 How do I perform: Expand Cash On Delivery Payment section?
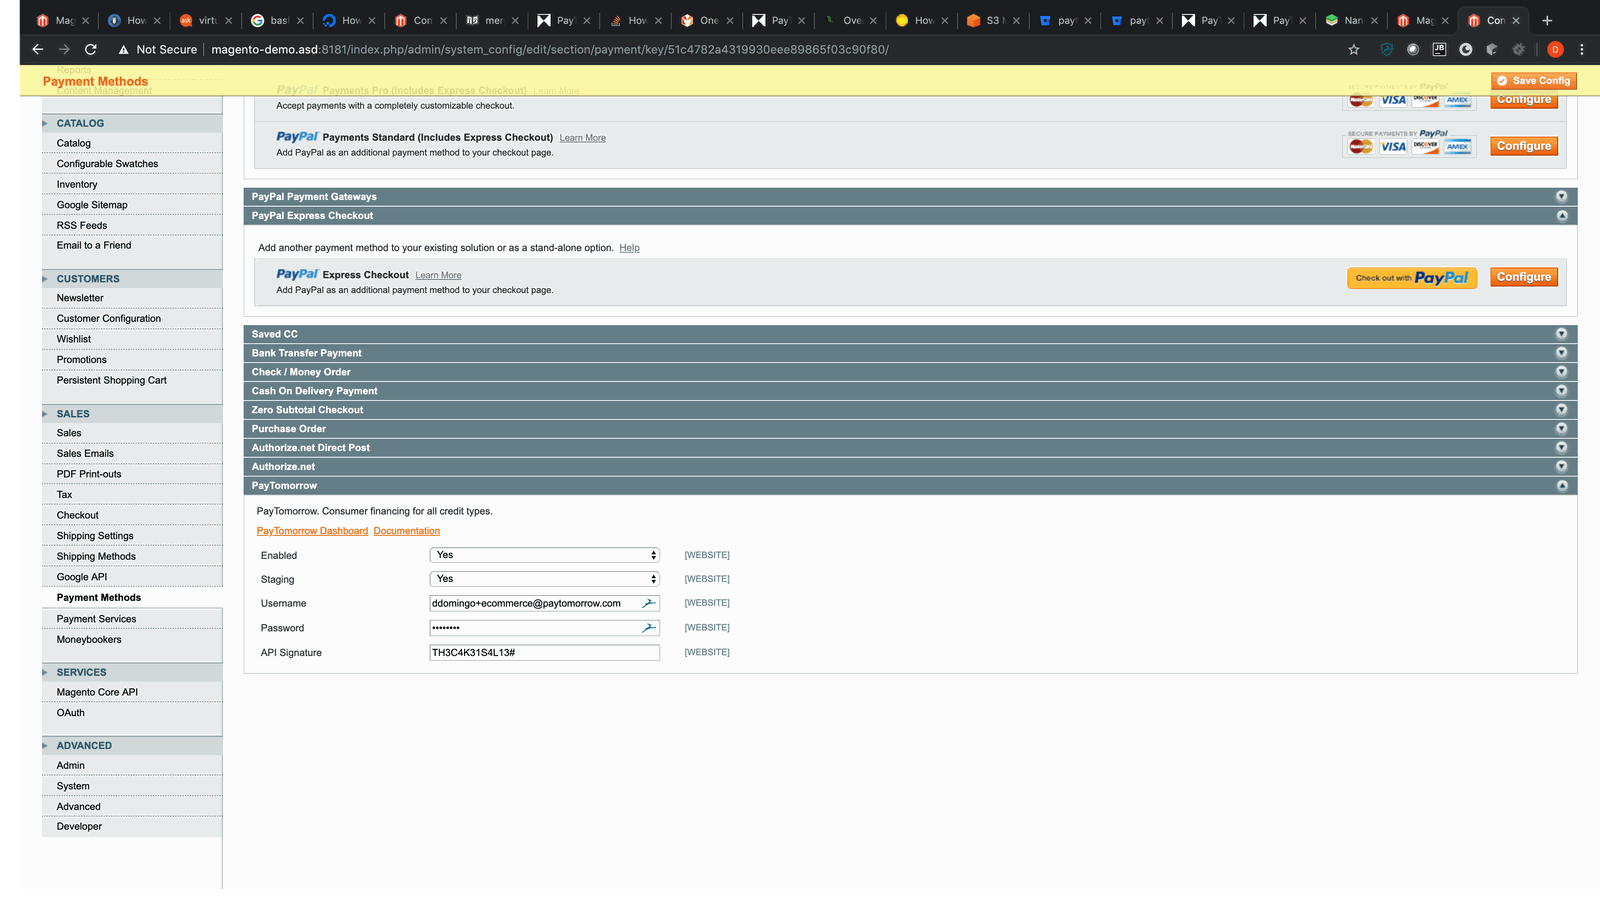point(910,391)
